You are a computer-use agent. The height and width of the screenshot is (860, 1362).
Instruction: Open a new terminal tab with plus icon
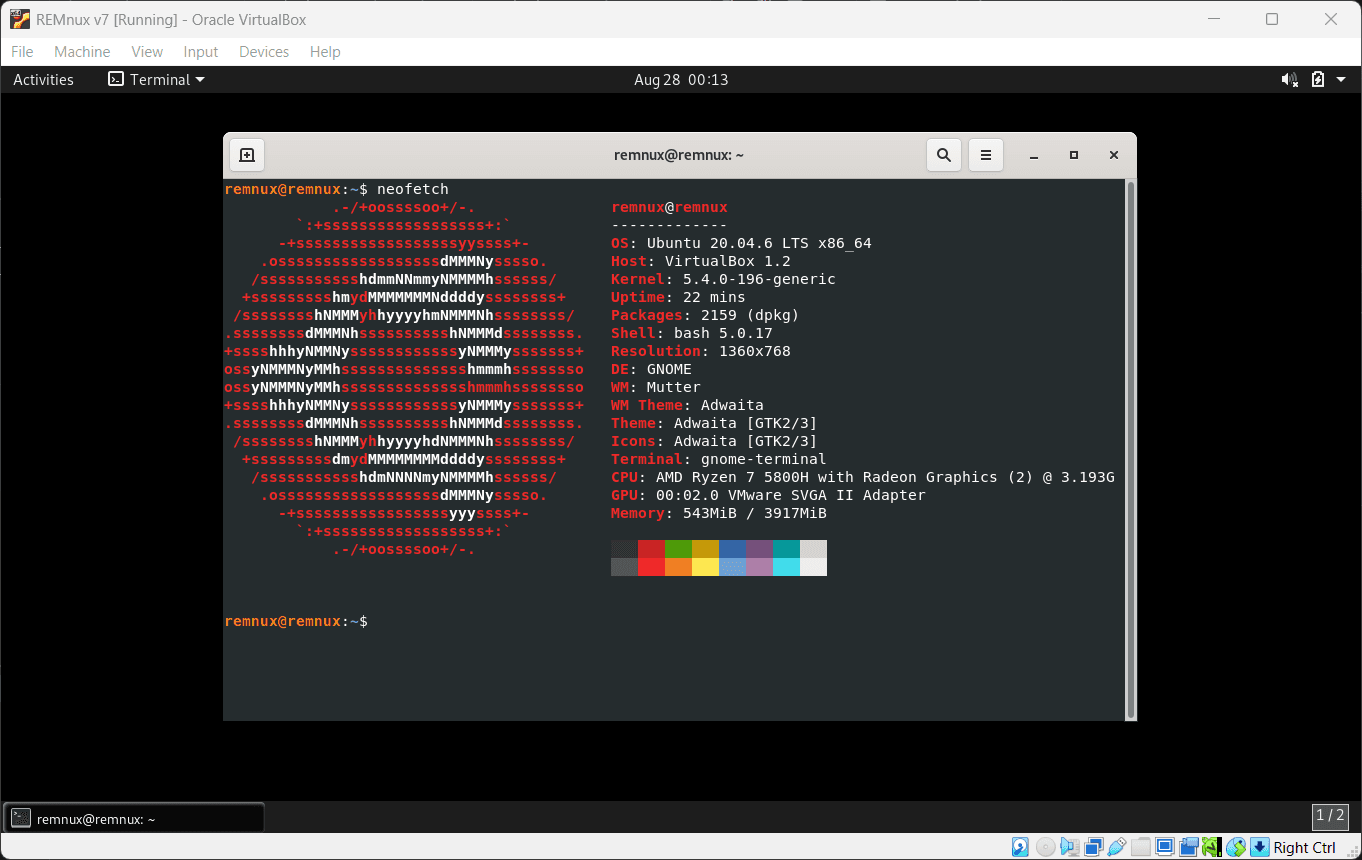click(247, 155)
